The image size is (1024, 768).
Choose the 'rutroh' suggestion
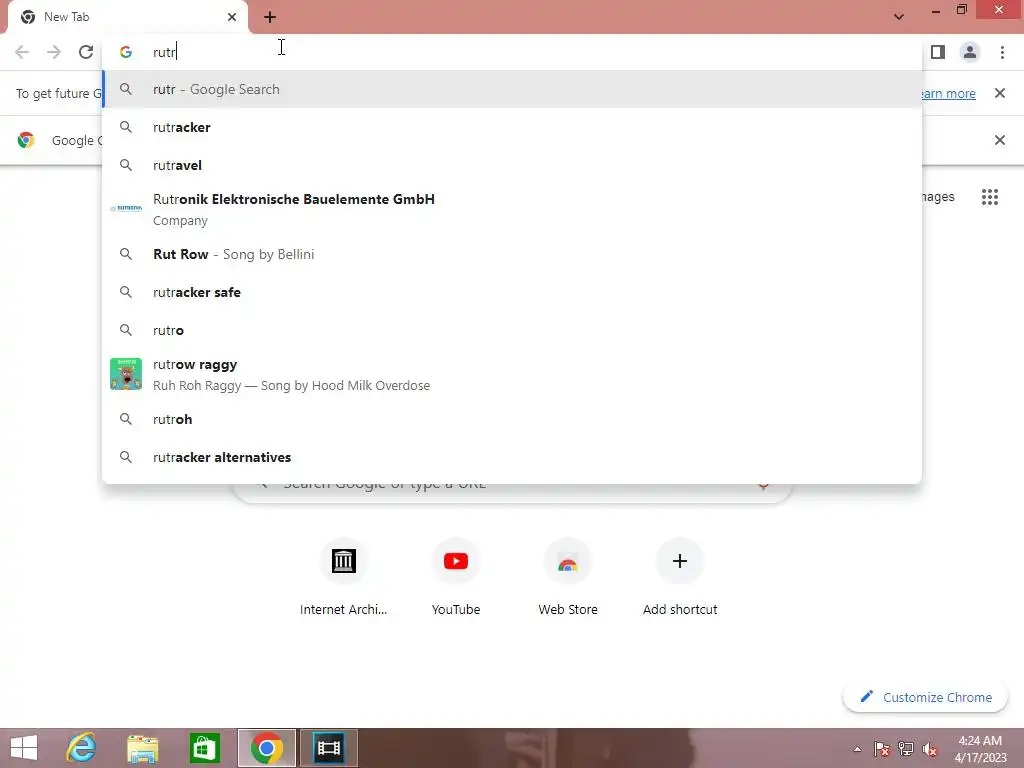point(512,419)
